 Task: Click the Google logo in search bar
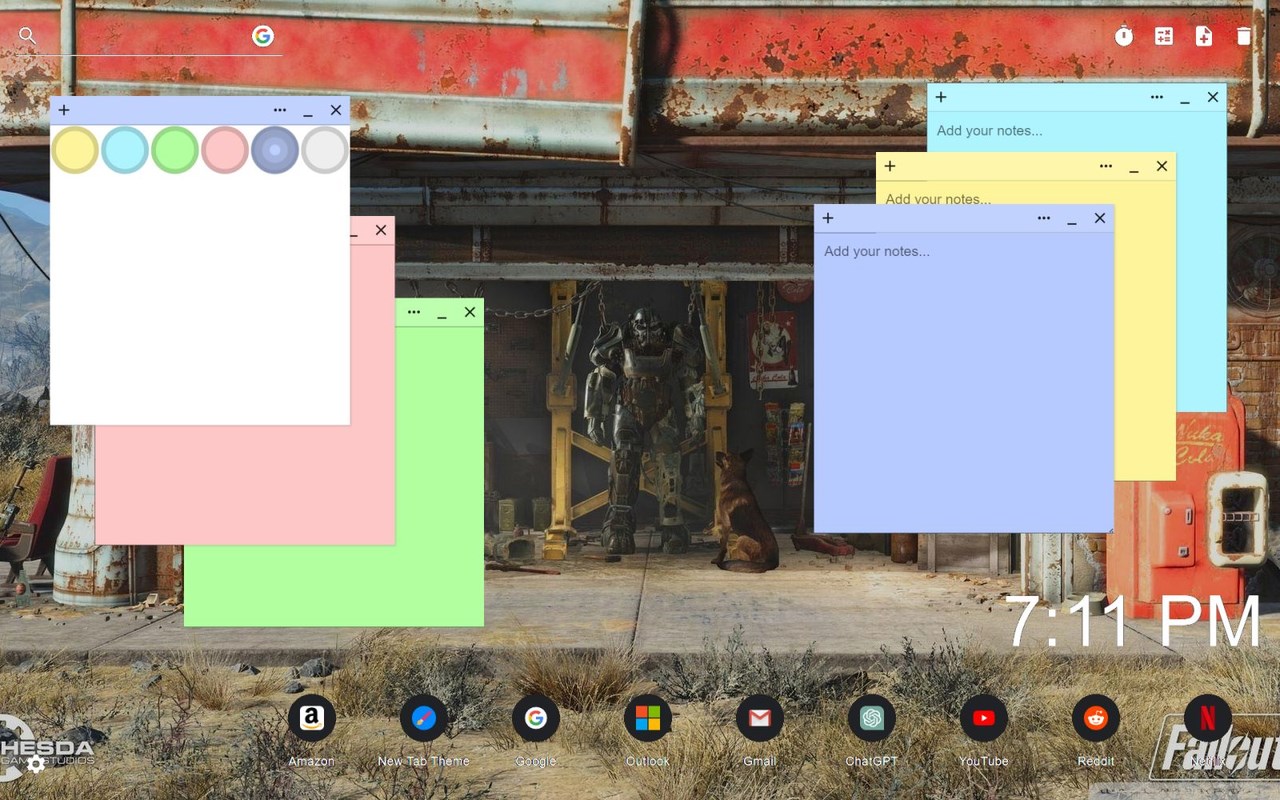click(x=263, y=36)
